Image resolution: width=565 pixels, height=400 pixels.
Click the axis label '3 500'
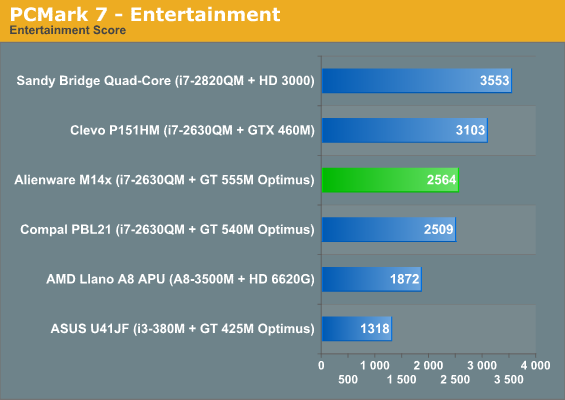pos(508,379)
